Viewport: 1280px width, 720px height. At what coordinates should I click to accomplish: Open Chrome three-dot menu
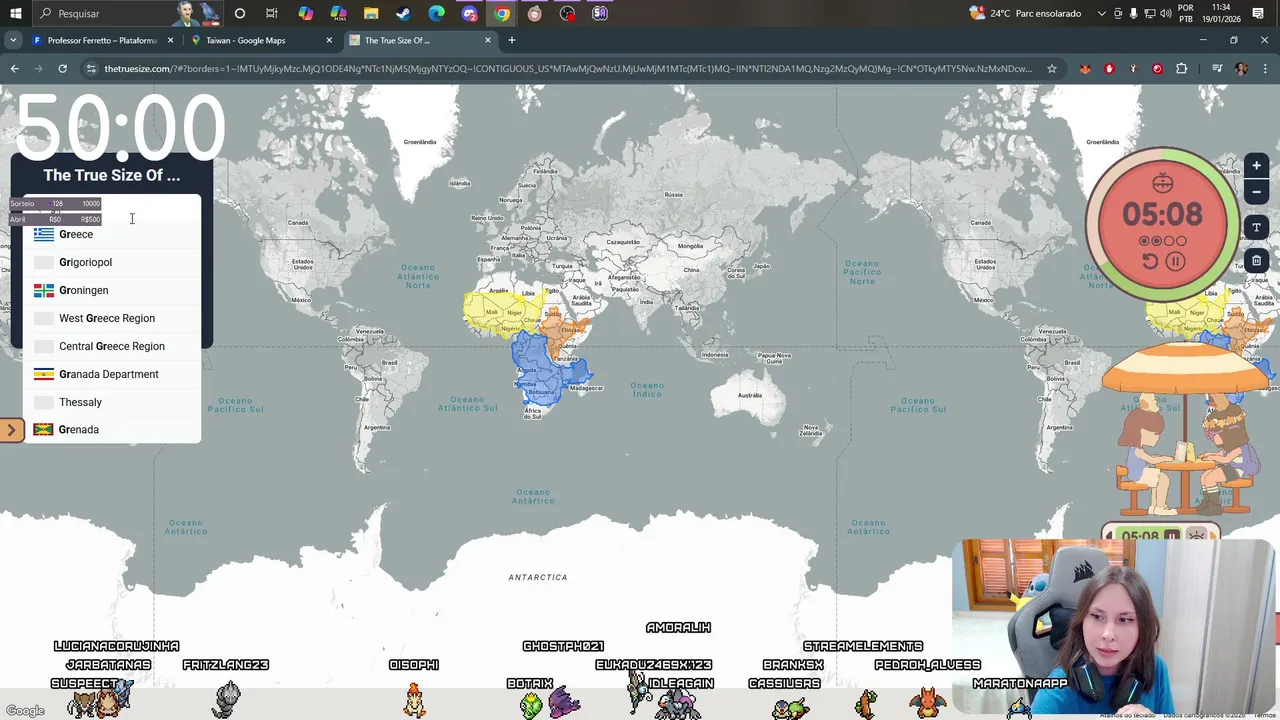tap(1265, 68)
